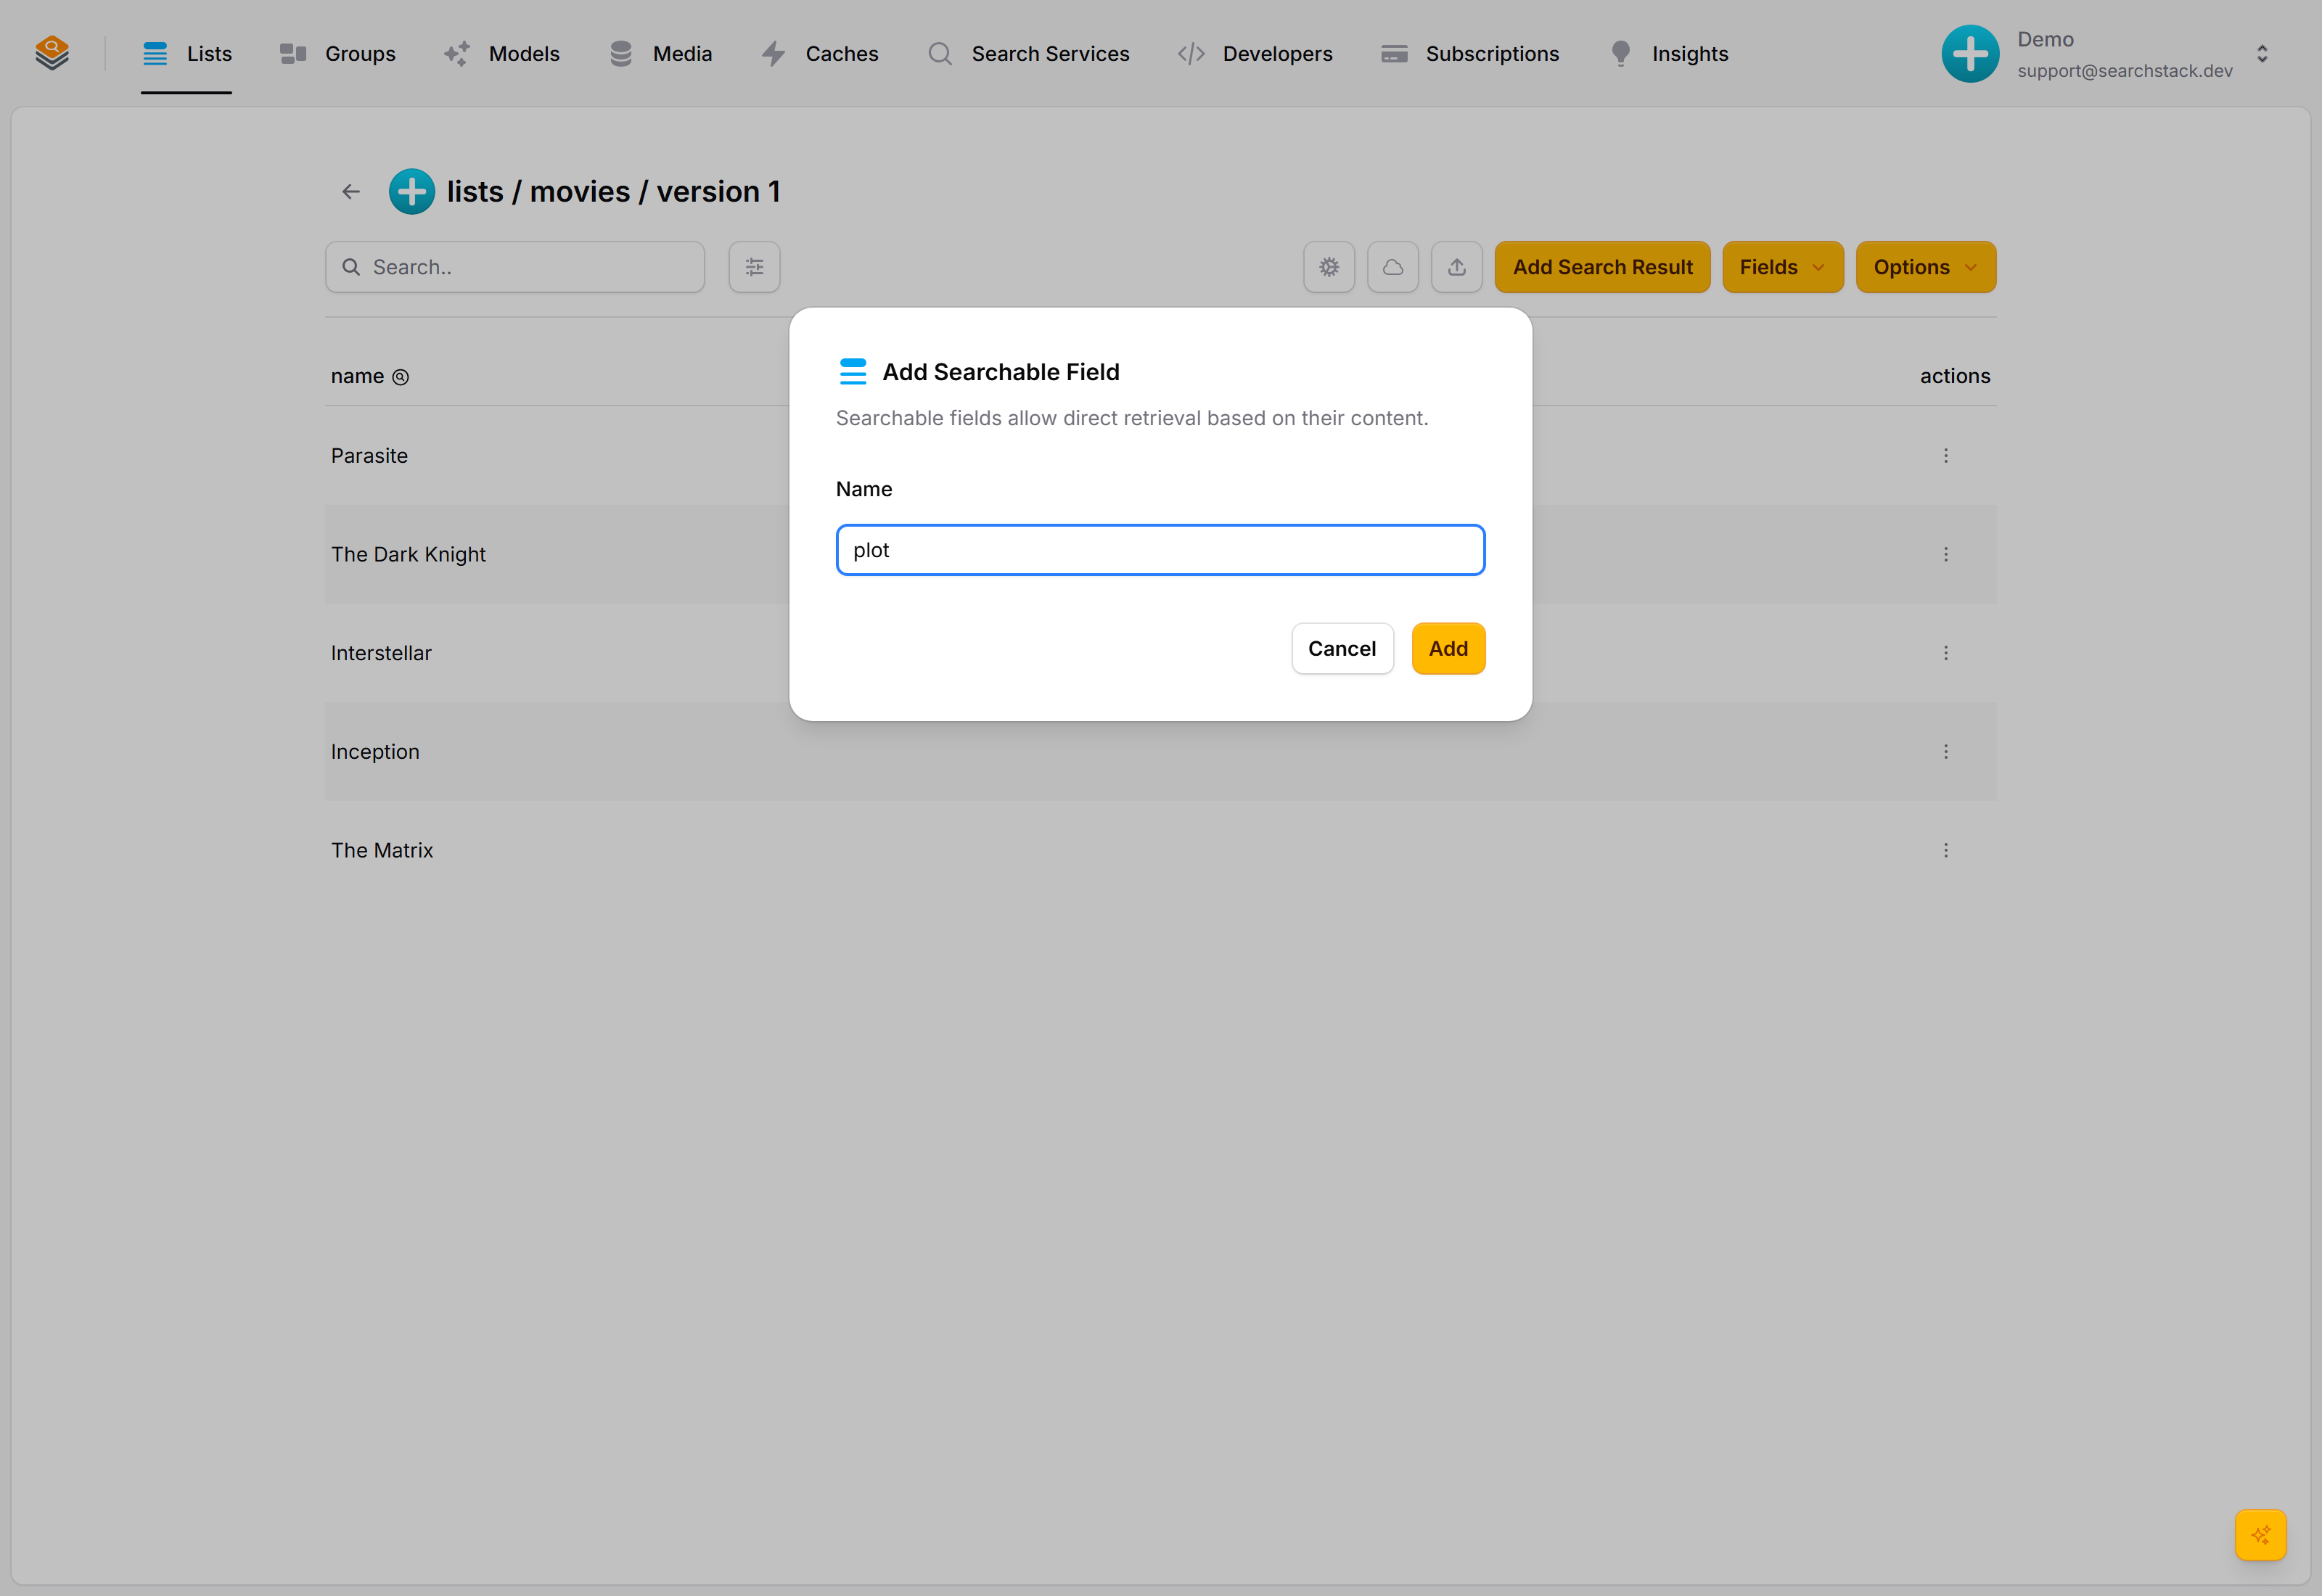Expand the Options dropdown

(x=1926, y=267)
